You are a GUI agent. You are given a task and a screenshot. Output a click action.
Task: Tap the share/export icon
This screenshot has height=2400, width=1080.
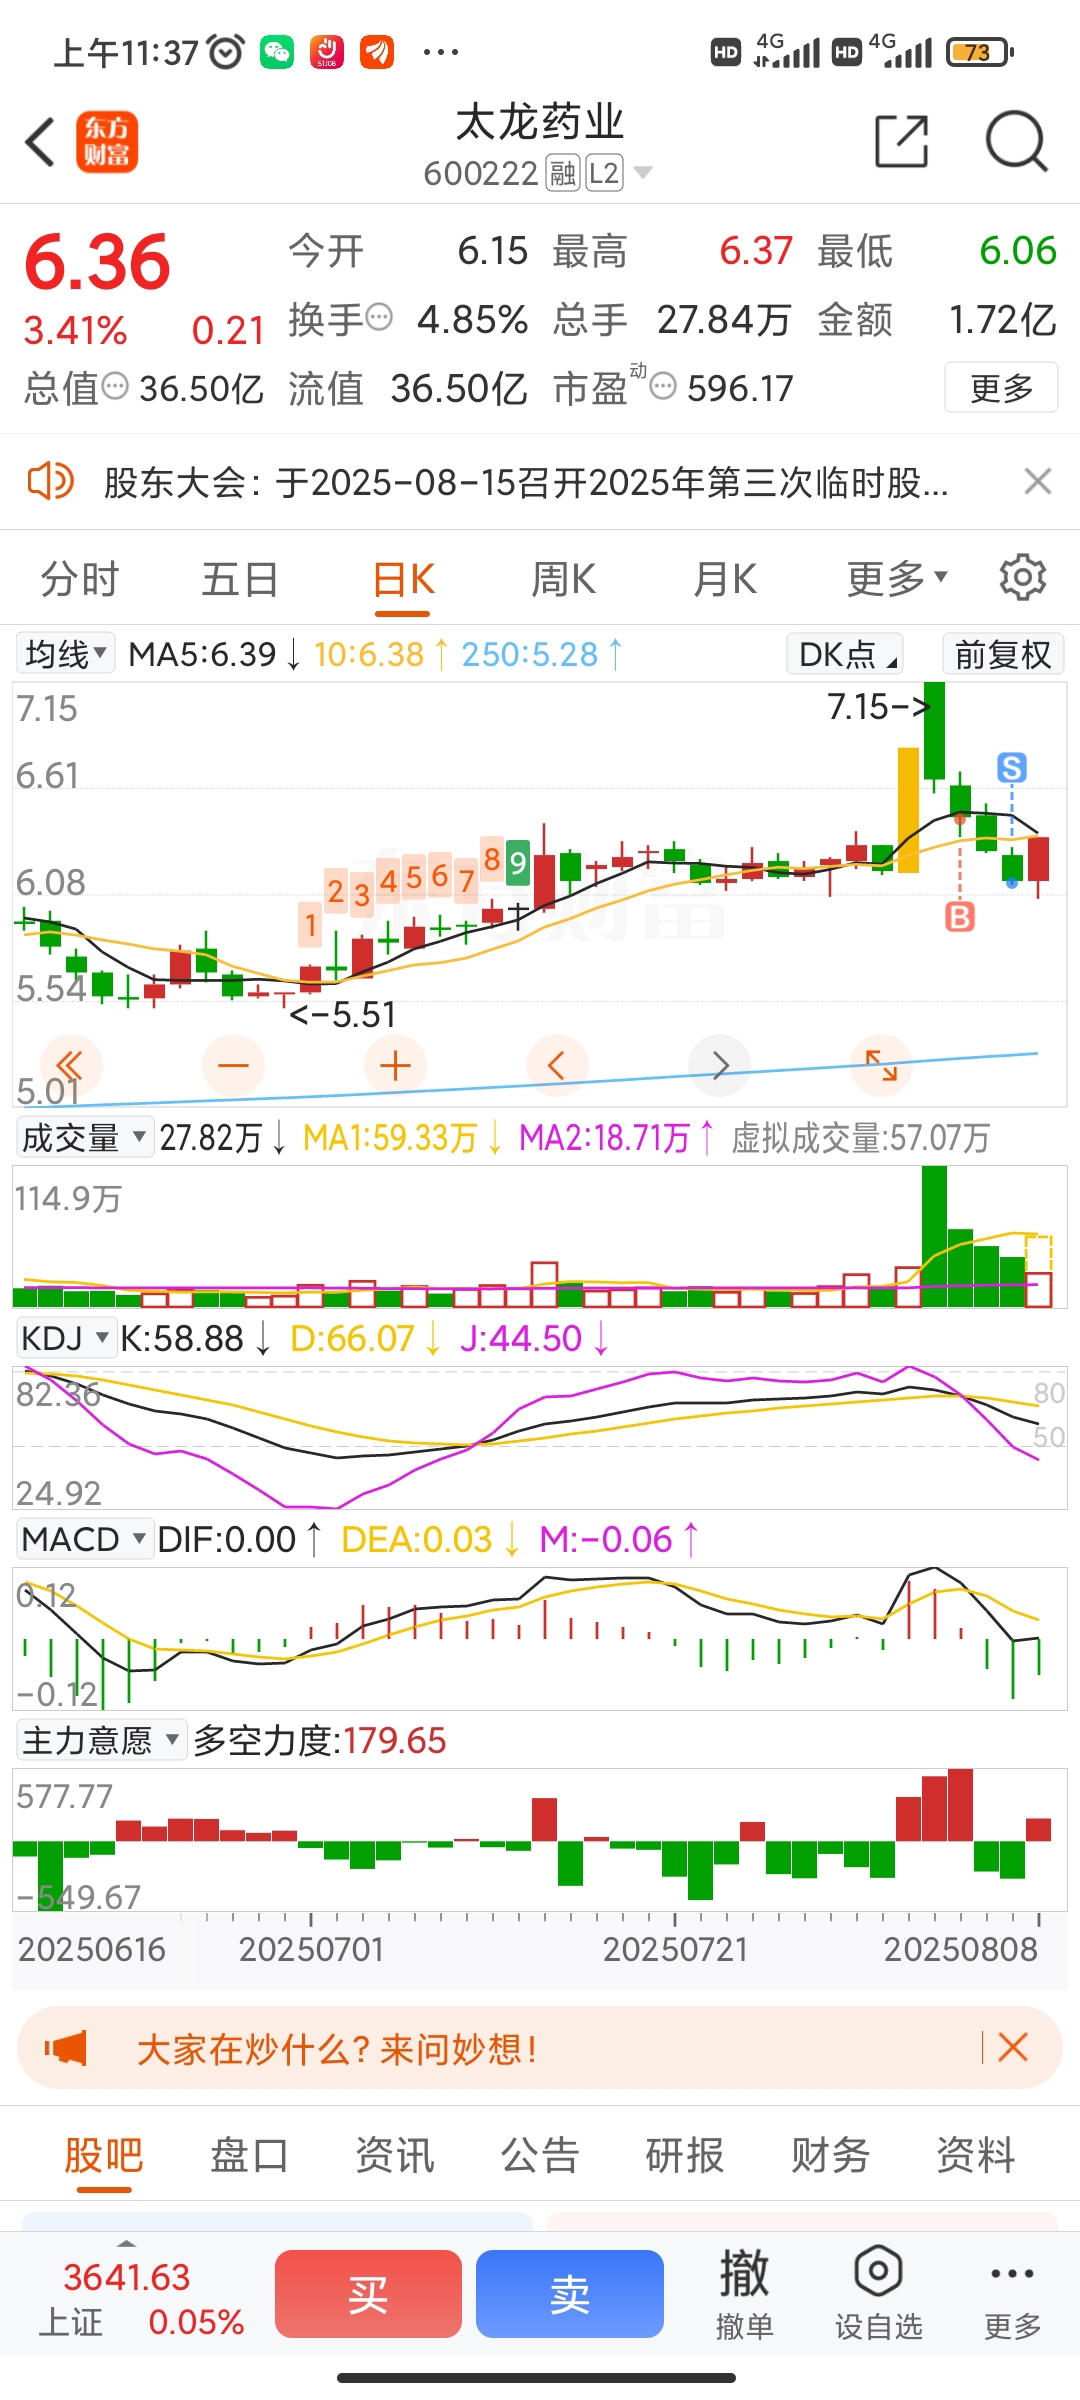[x=902, y=141]
